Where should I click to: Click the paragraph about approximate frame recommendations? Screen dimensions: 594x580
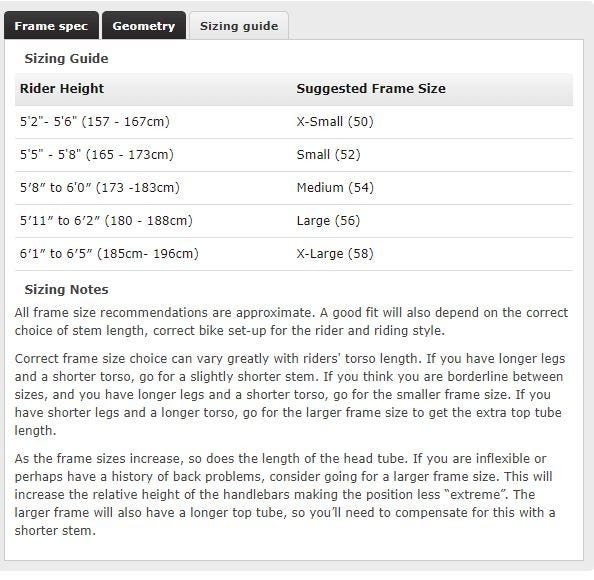[291, 322]
